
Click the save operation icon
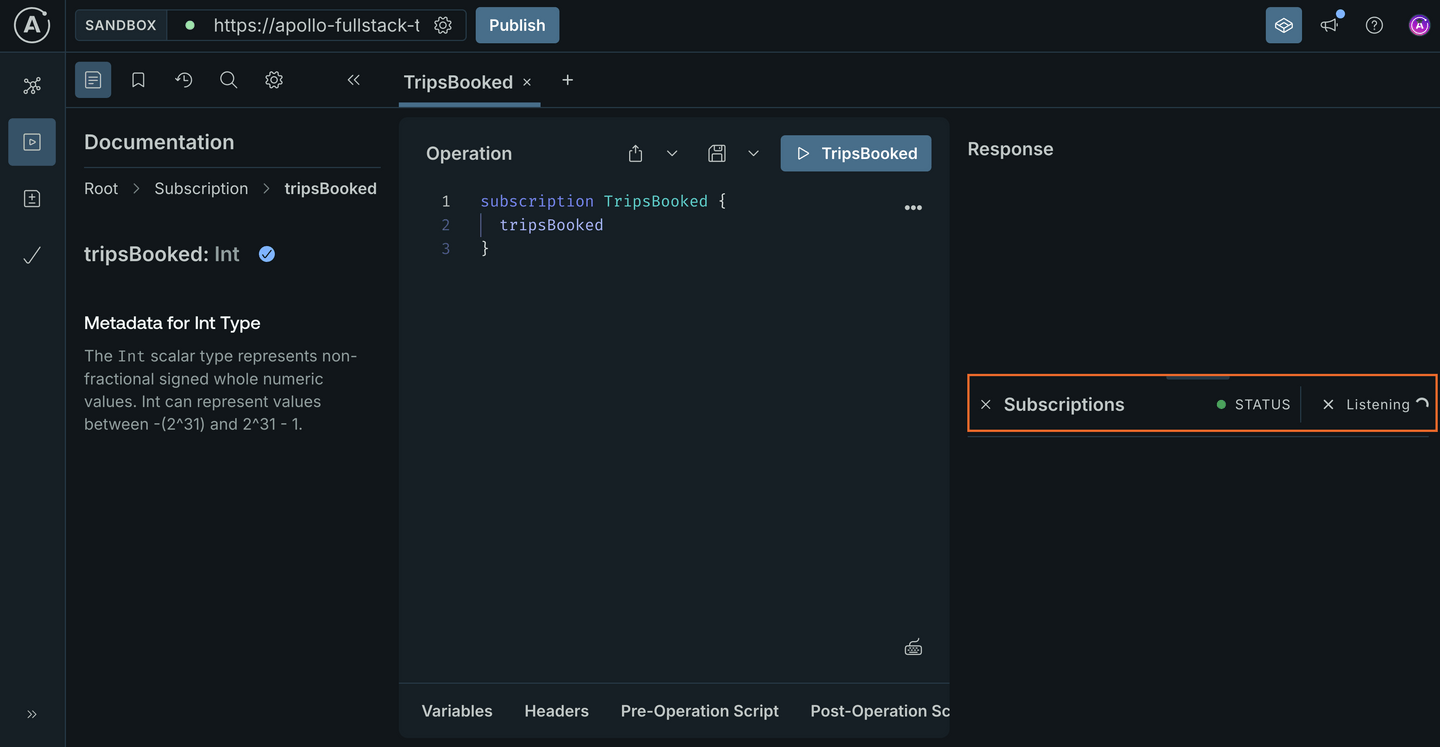(x=716, y=153)
